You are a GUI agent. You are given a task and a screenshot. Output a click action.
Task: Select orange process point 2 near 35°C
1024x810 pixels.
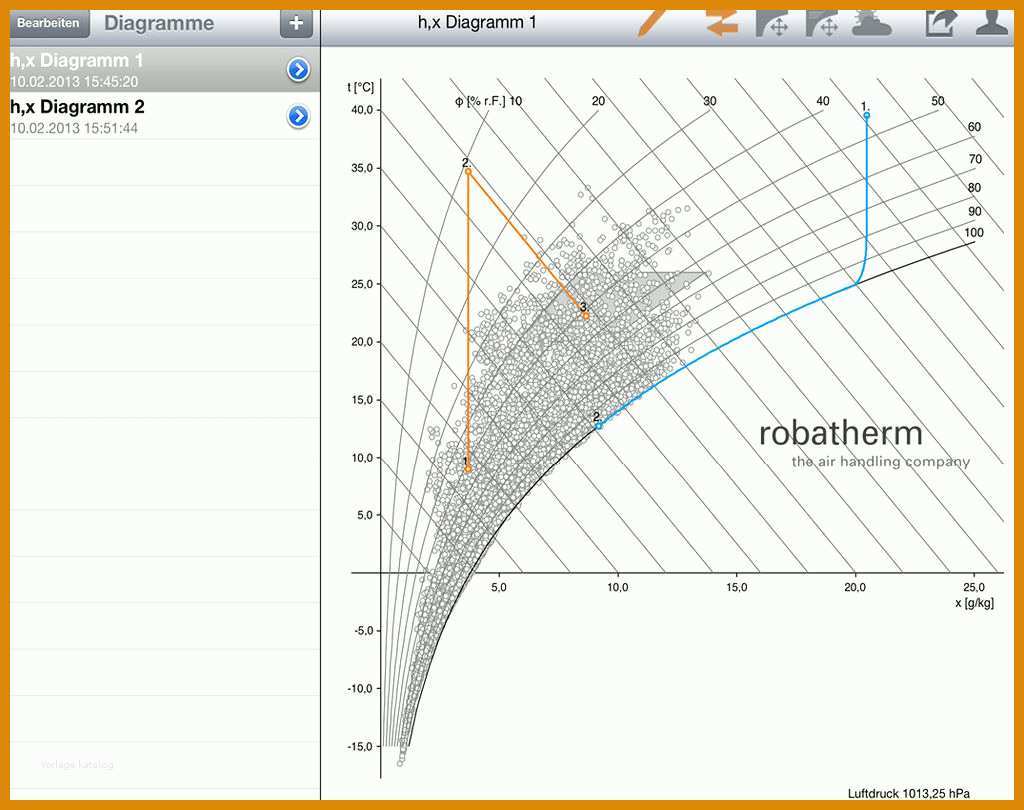468,172
